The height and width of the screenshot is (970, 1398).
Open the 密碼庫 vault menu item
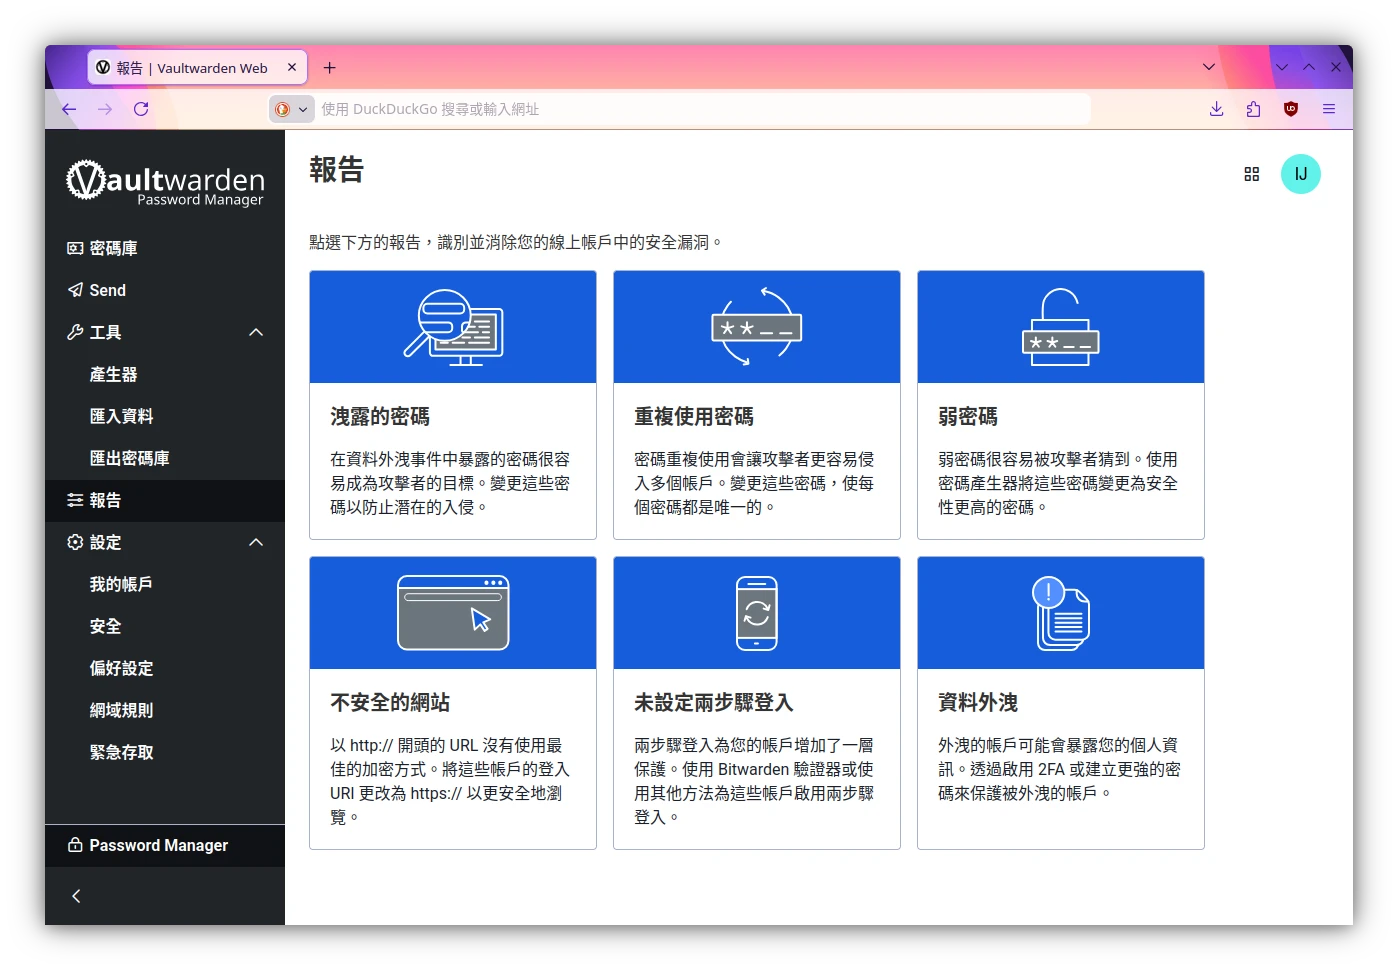coord(113,248)
